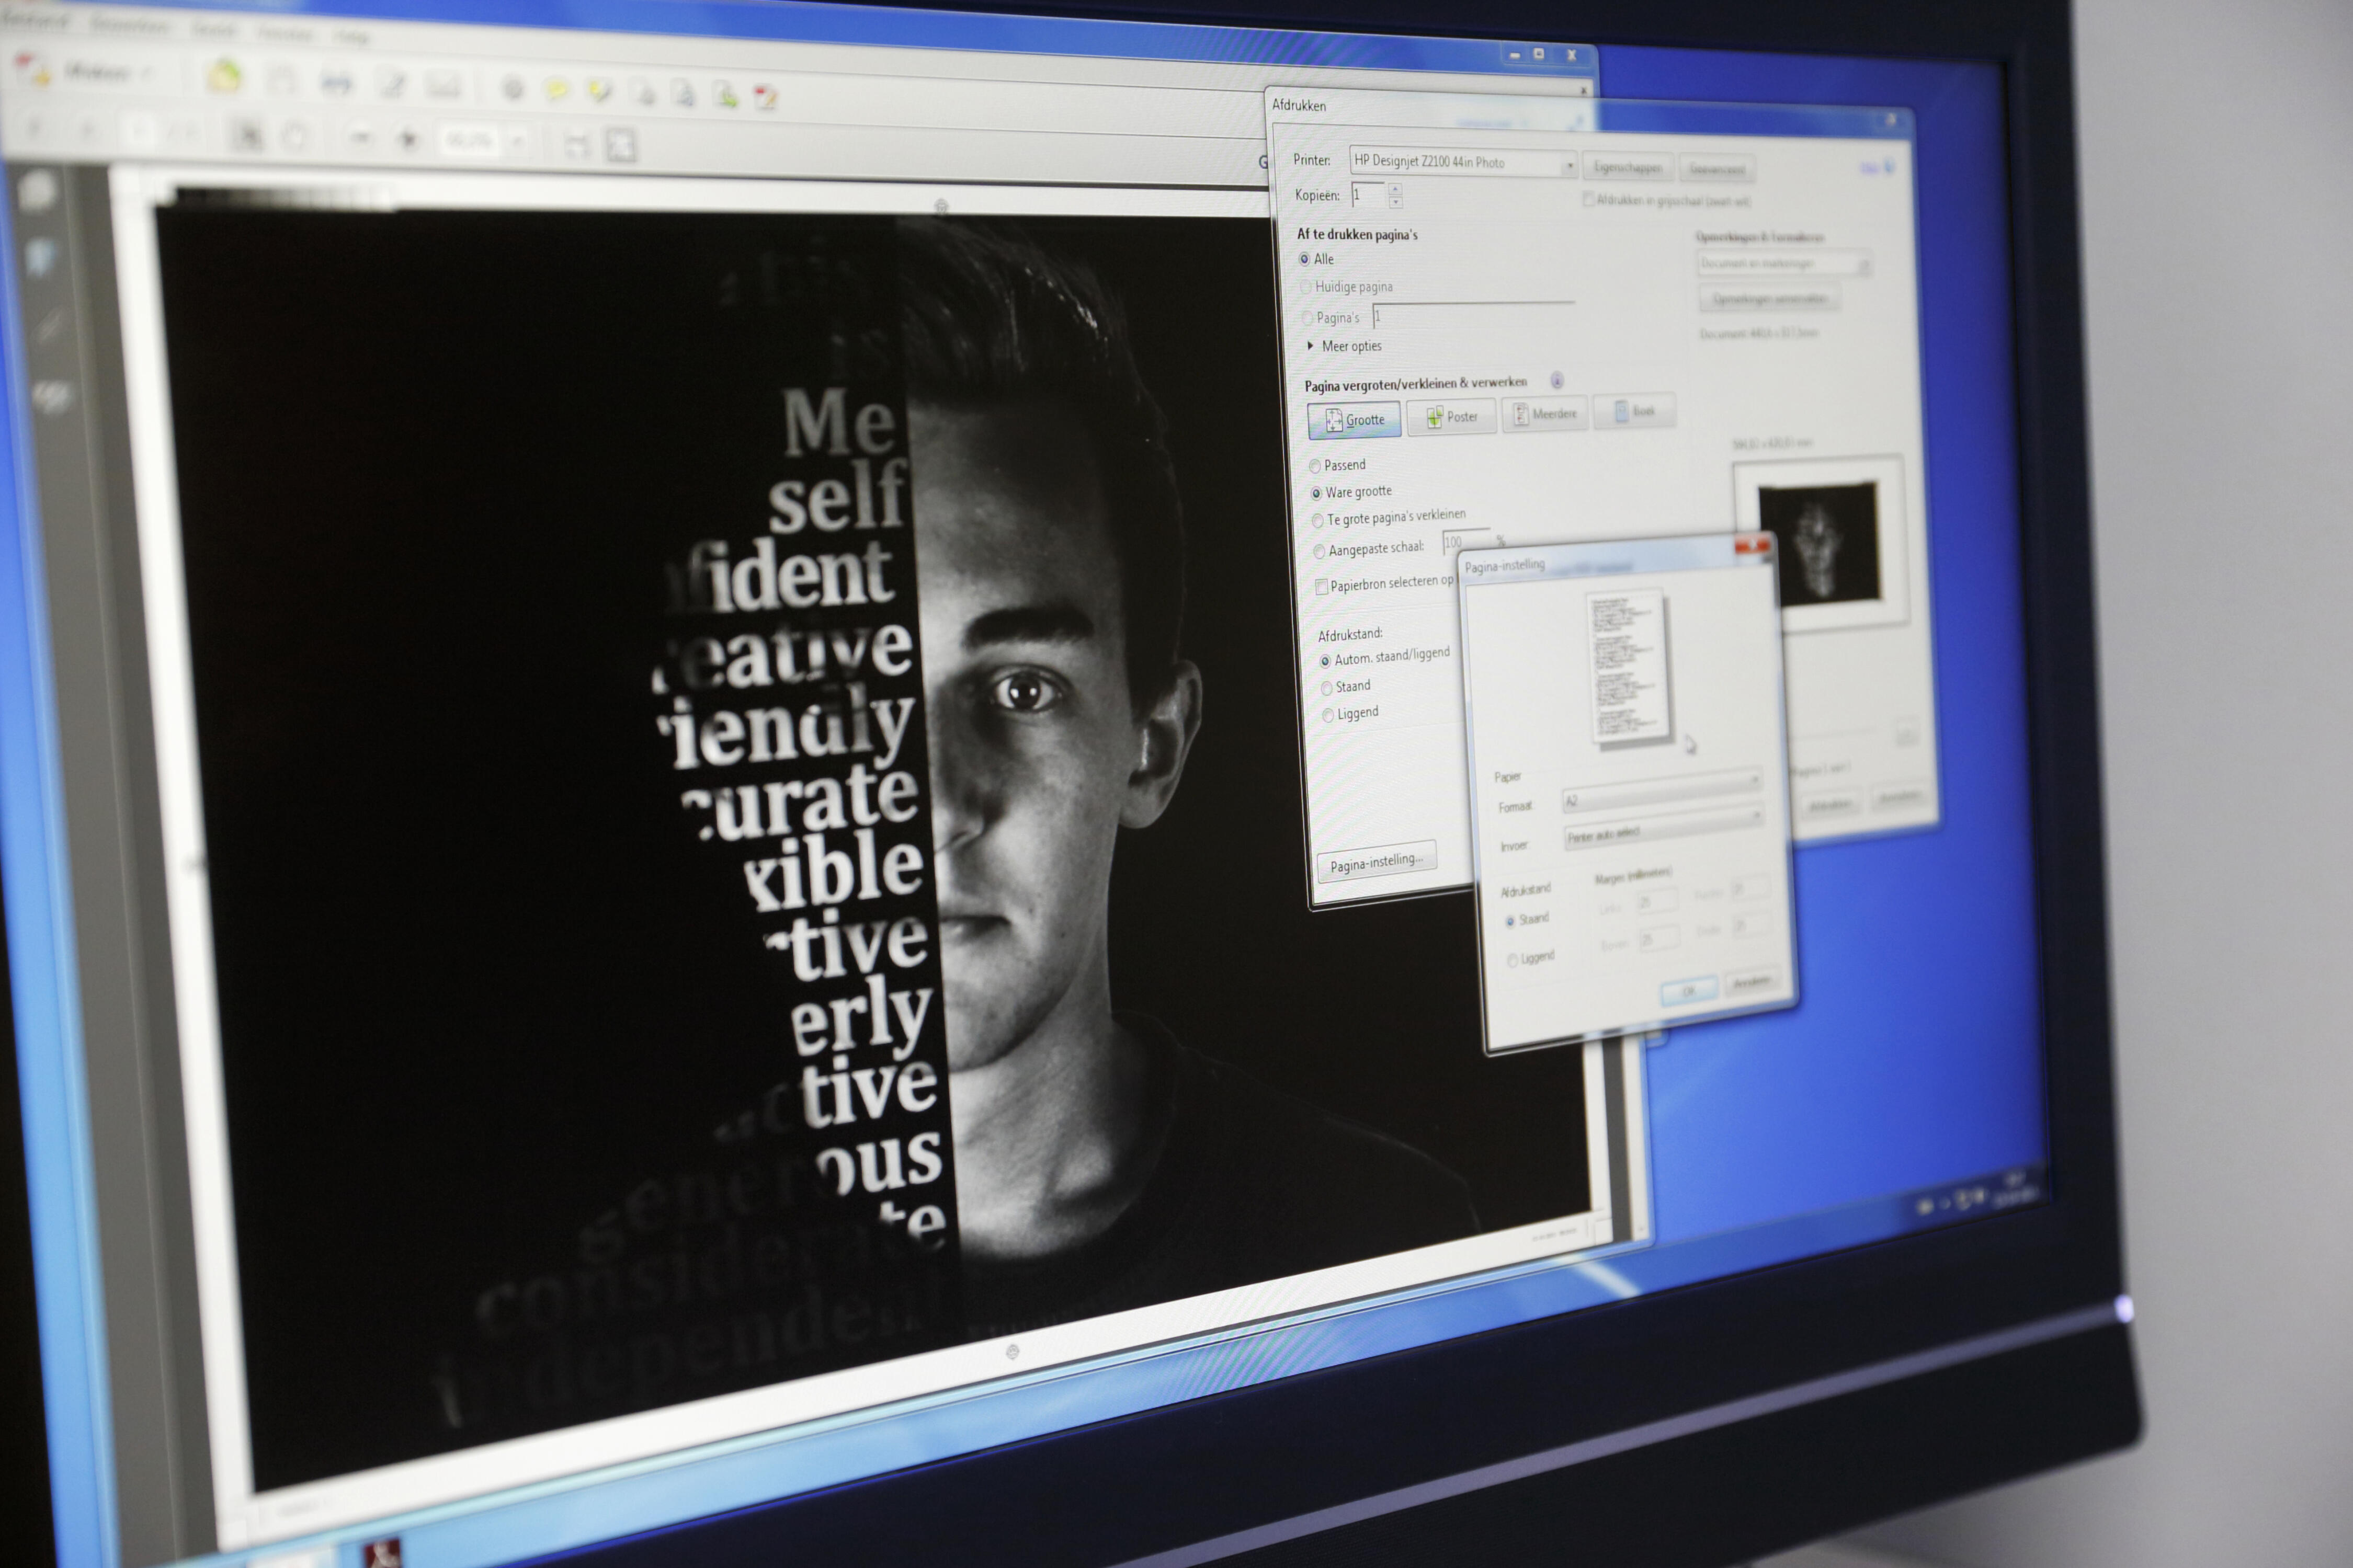Viewport: 2353px width, 1568px height.
Task: Select the Passend radio button
Action: click(x=1315, y=466)
